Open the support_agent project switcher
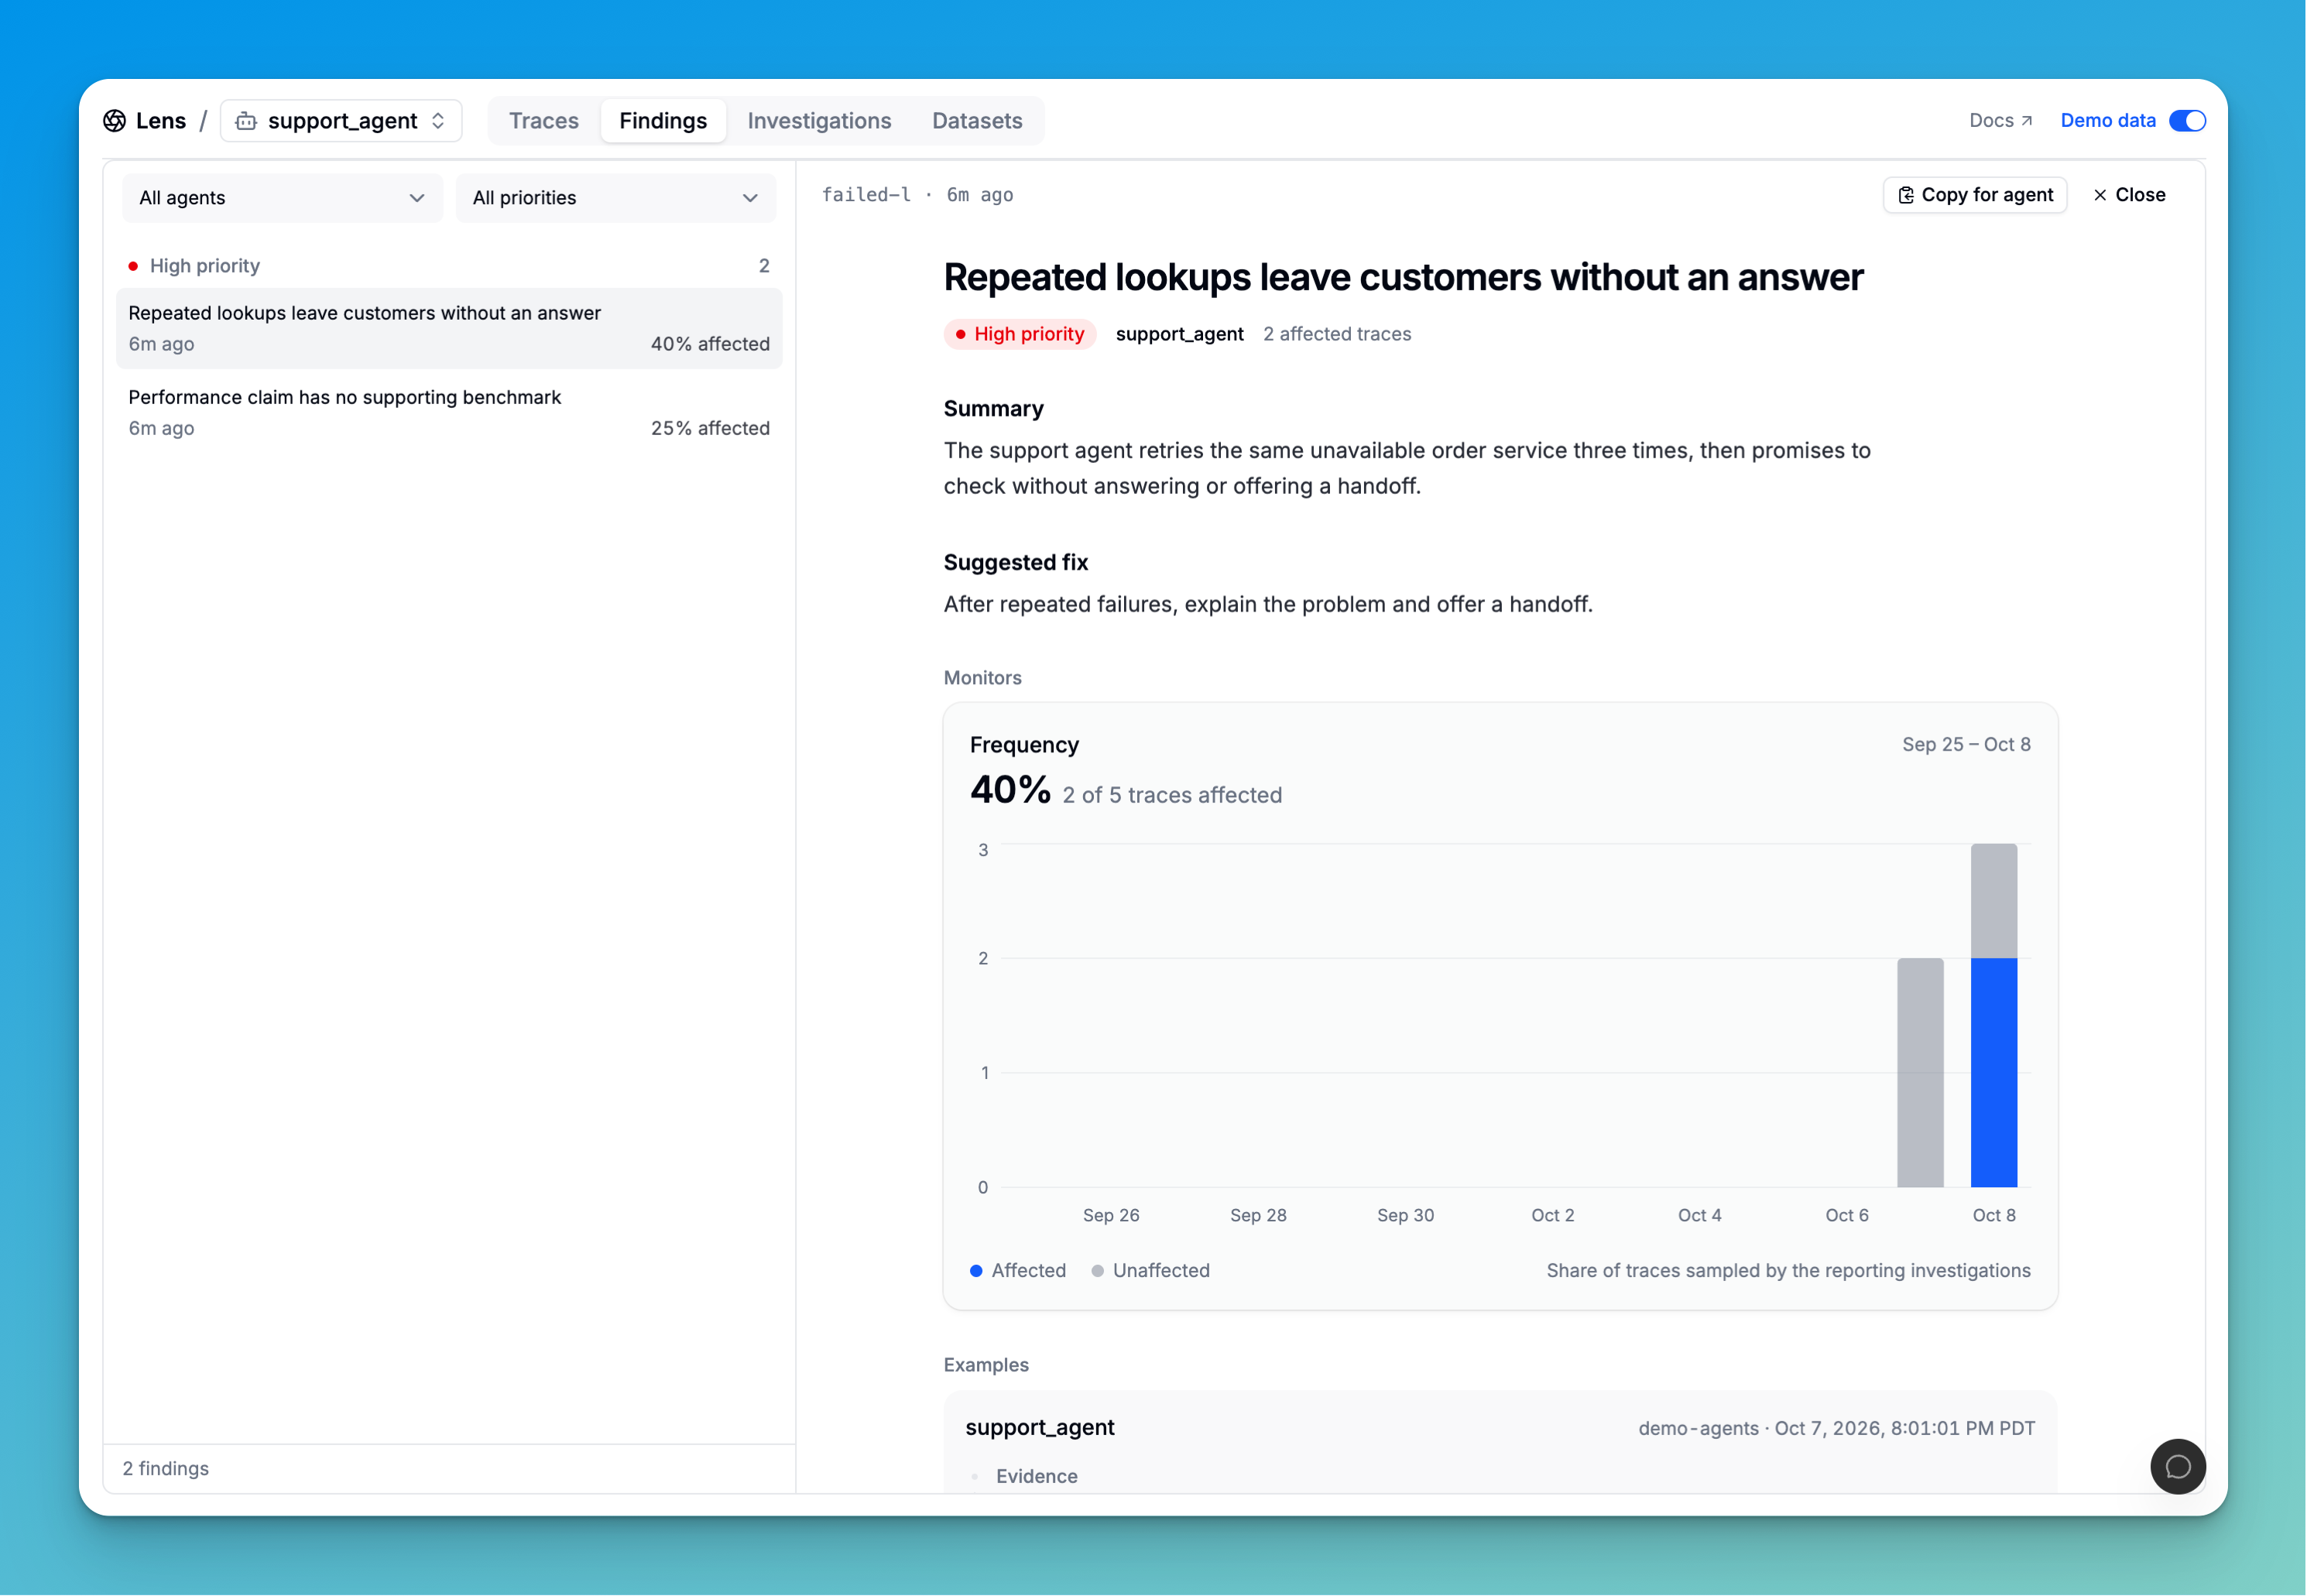 tap(341, 121)
